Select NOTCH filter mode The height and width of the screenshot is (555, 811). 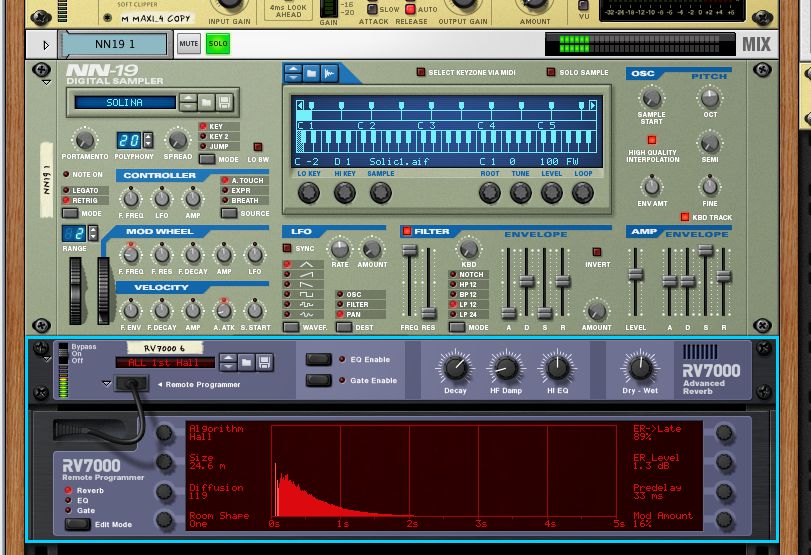[467, 275]
